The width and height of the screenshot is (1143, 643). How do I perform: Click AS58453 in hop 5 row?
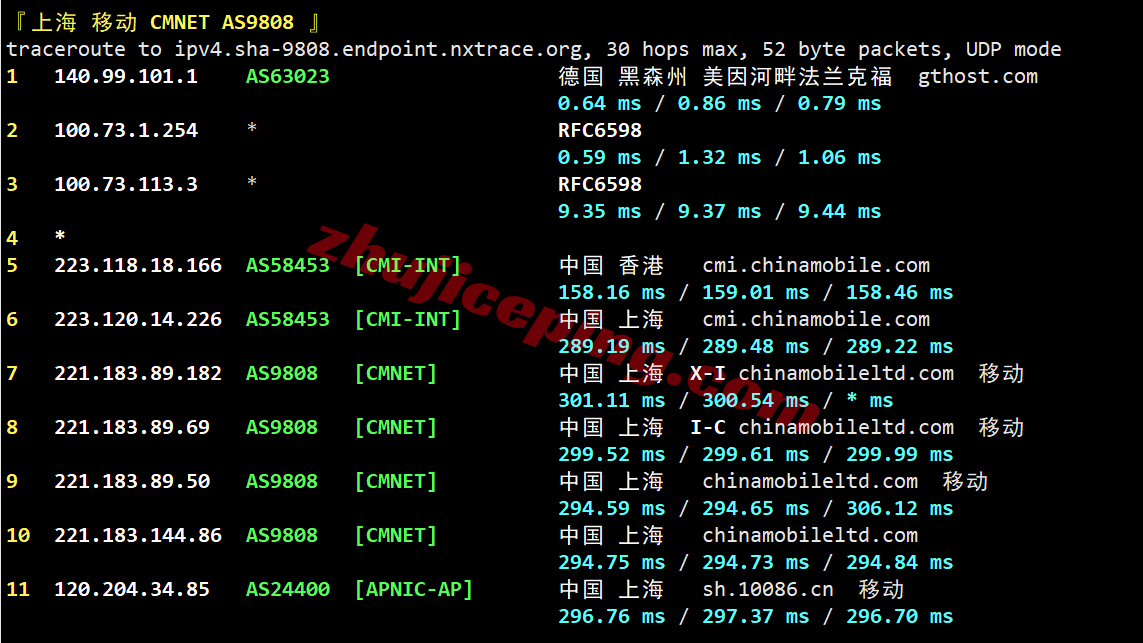(x=288, y=265)
